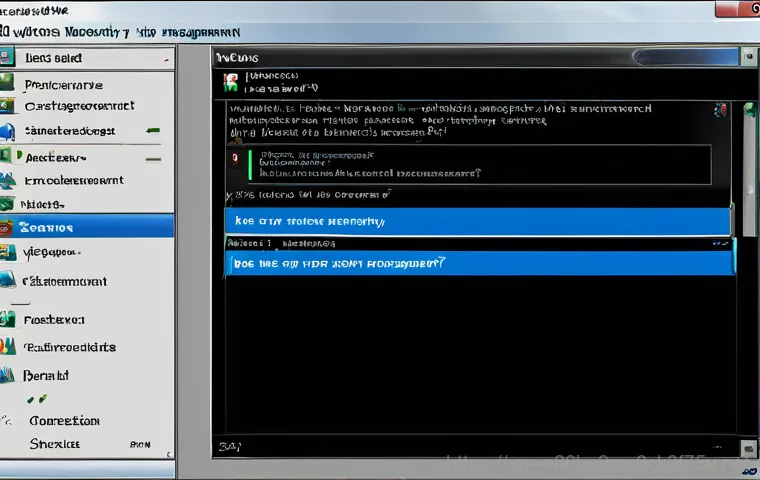Click the dash expander right of third sidebar item

click(153, 131)
